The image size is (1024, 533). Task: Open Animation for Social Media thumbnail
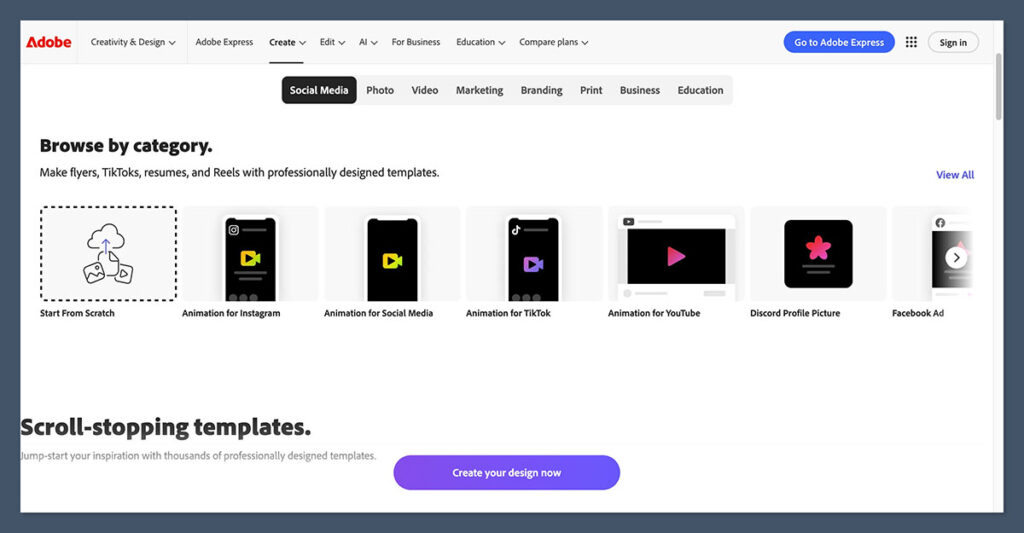click(x=392, y=253)
